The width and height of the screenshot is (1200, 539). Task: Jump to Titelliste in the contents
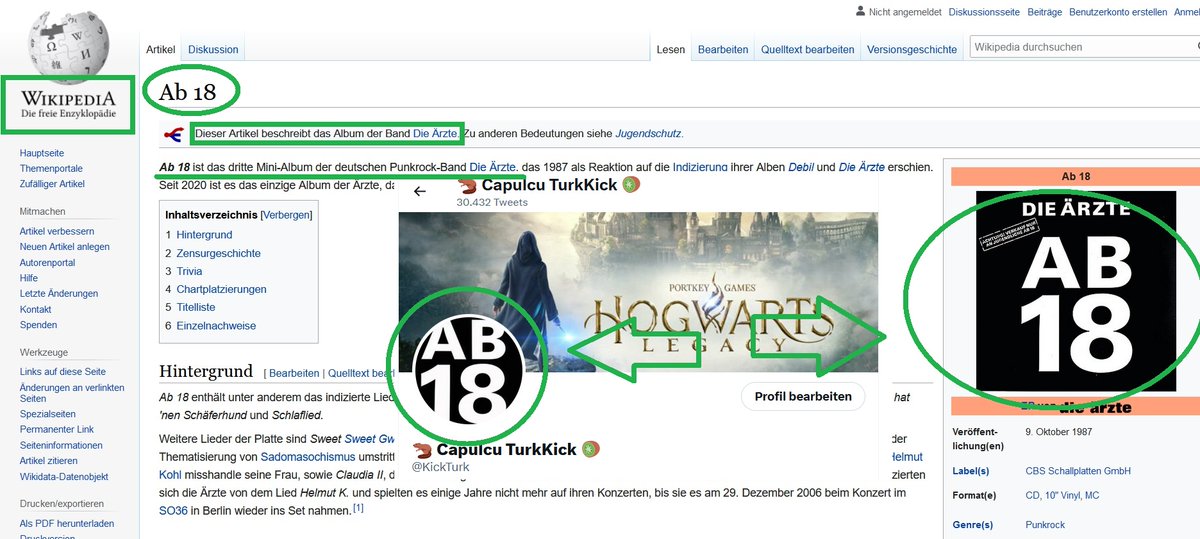point(196,307)
